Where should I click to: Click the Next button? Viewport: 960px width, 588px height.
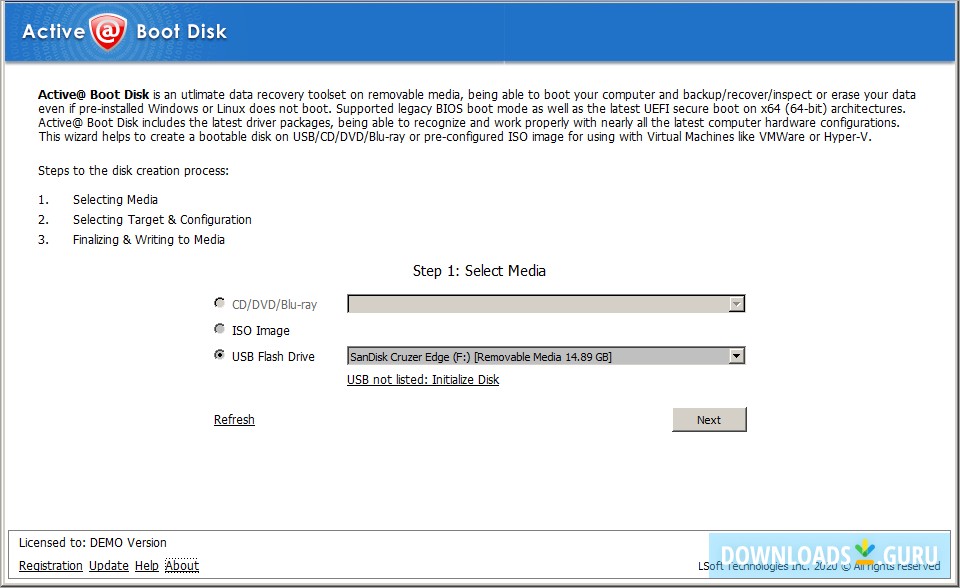(709, 419)
